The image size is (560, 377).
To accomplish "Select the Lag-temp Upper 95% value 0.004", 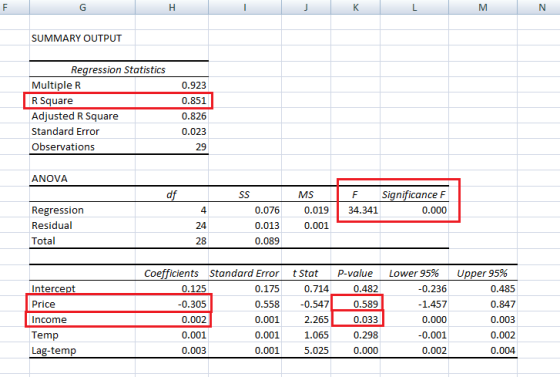I will 503,350.
